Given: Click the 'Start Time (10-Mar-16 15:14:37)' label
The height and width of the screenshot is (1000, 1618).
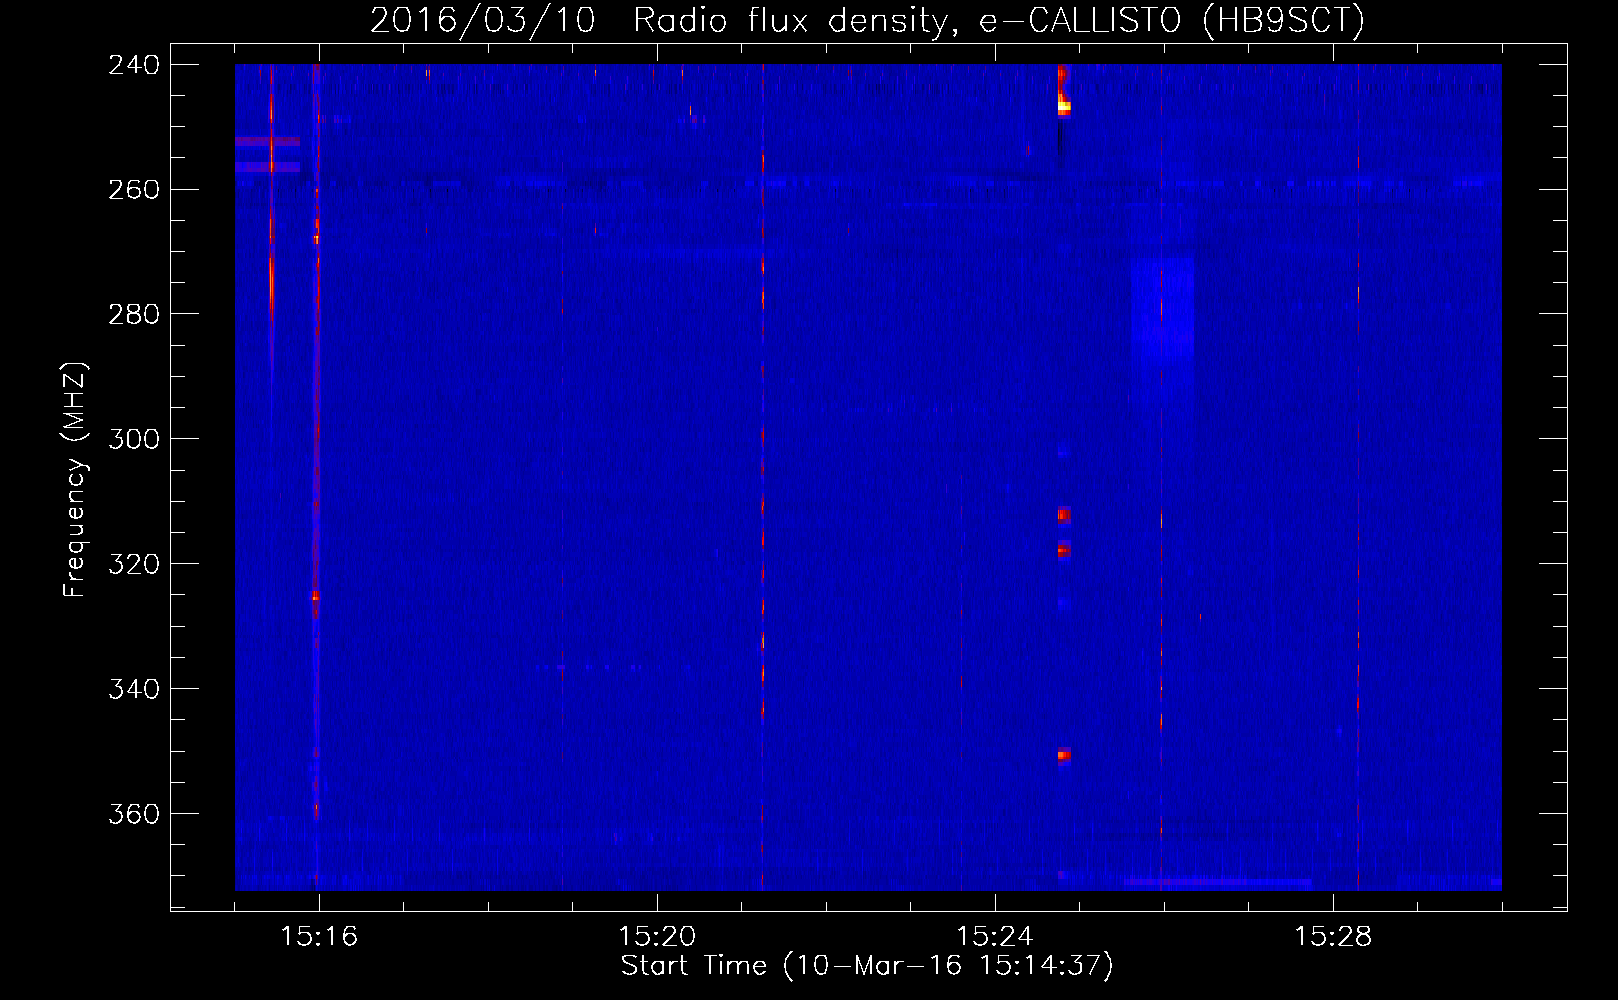Looking at the screenshot, I should 867,966.
